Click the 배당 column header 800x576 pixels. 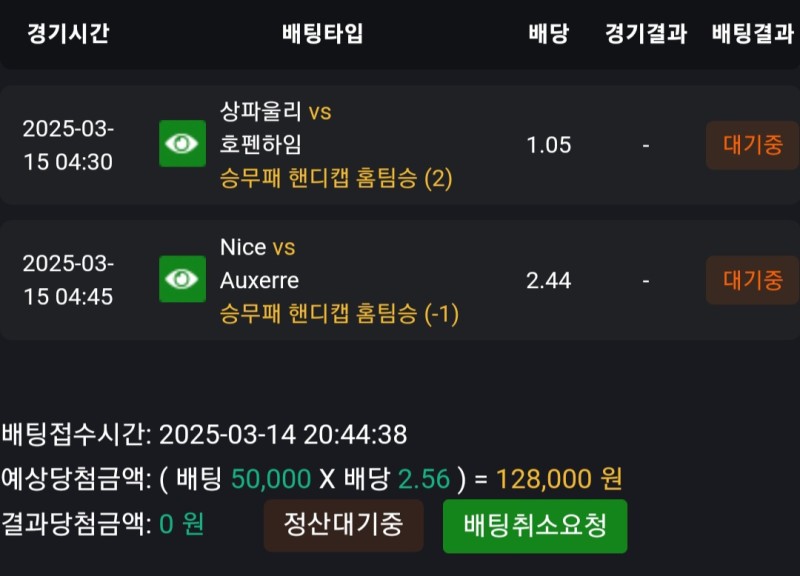coord(548,33)
